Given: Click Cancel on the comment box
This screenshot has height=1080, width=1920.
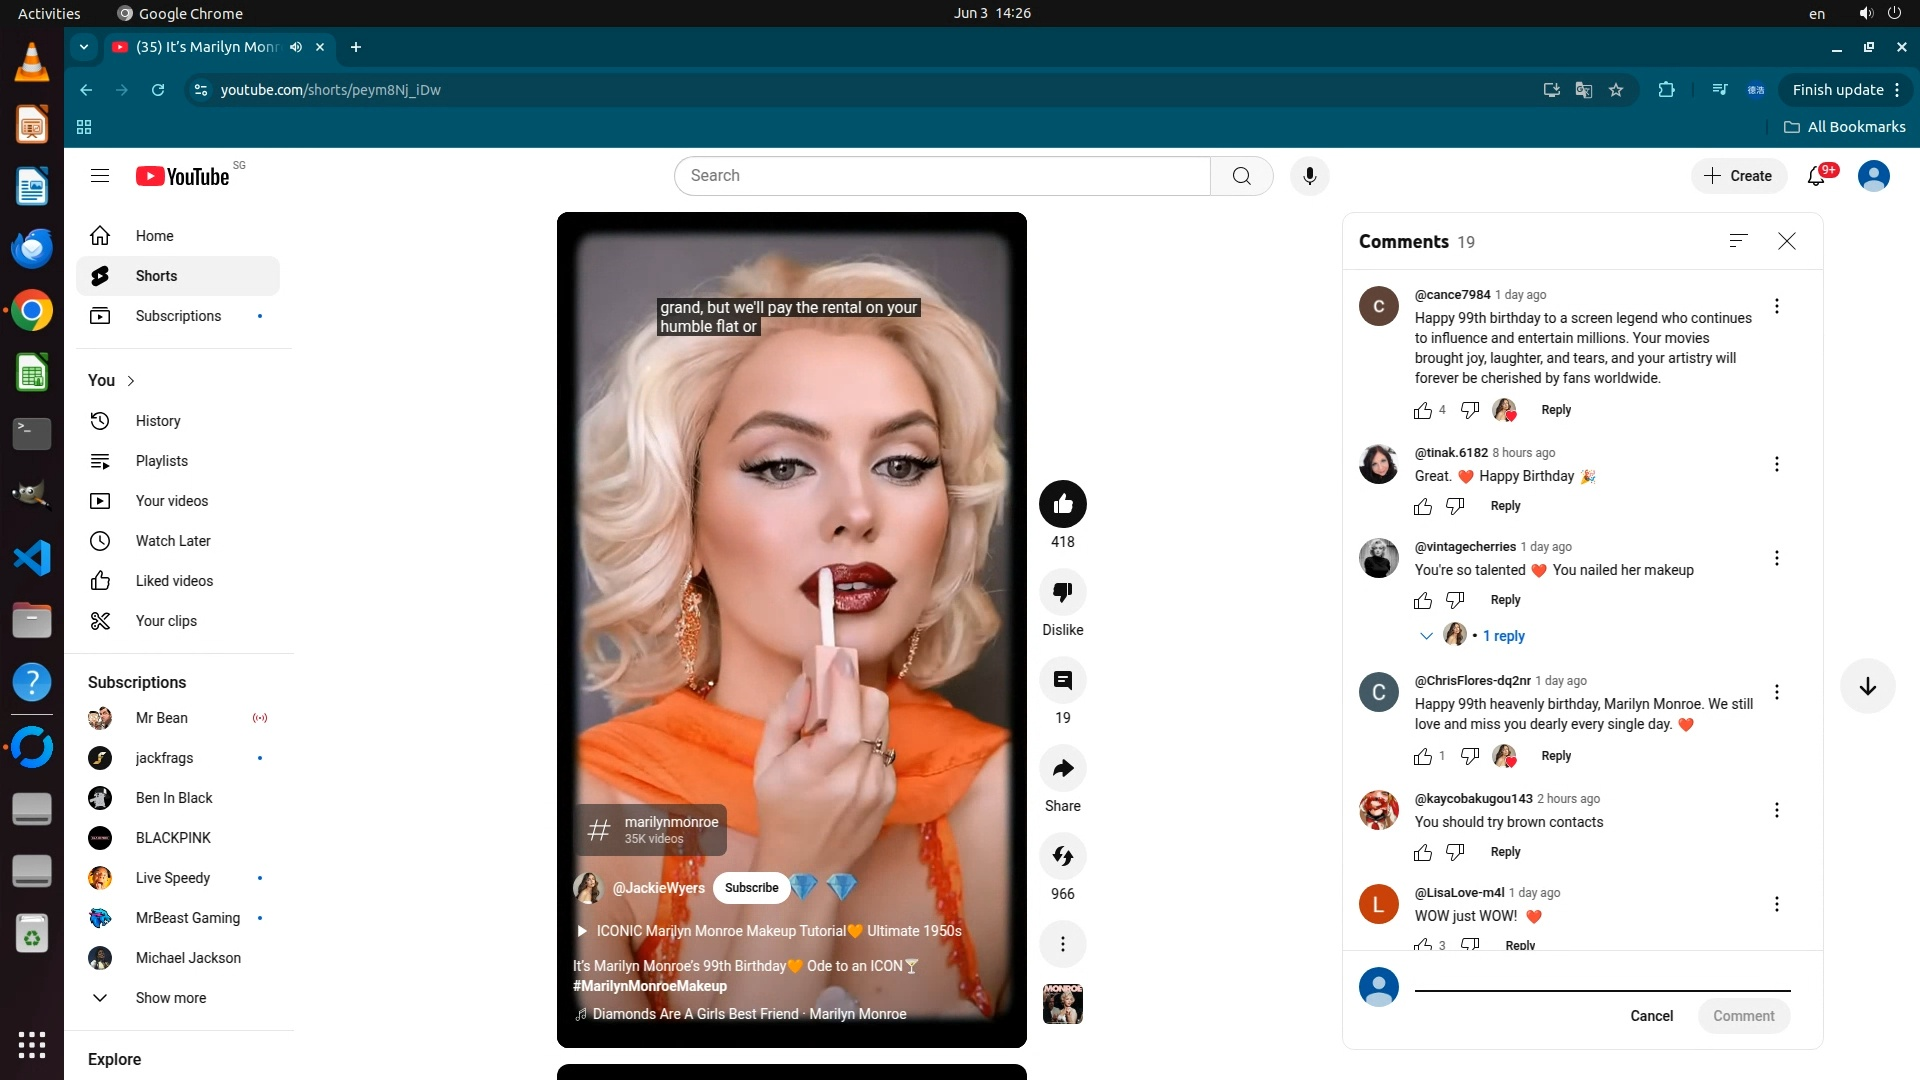Looking at the screenshot, I should tap(1651, 1016).
